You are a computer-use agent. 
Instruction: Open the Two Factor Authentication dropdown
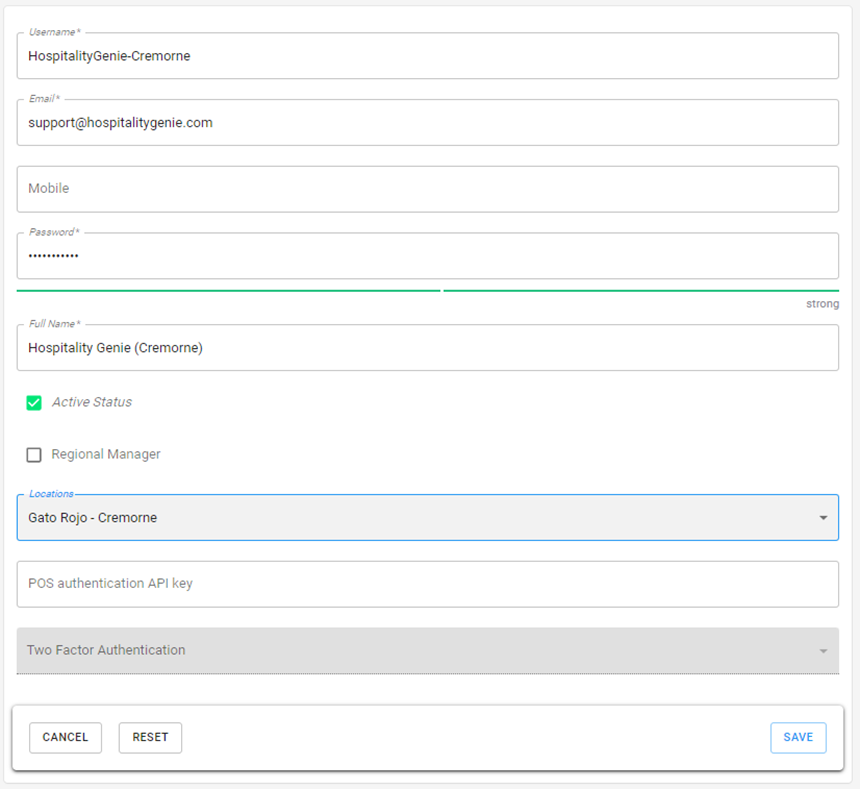click(x=427, y=651)
